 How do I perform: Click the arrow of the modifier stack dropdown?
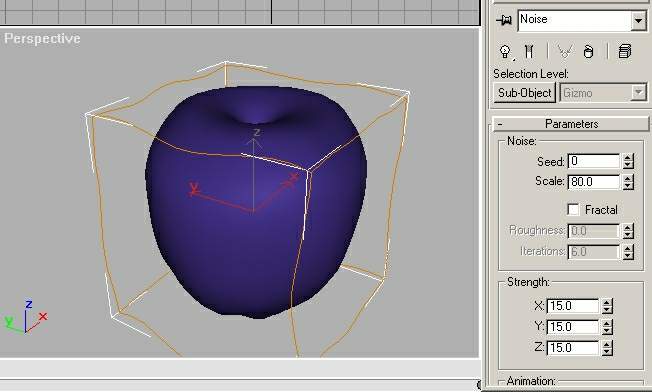(x=638, y=21)
